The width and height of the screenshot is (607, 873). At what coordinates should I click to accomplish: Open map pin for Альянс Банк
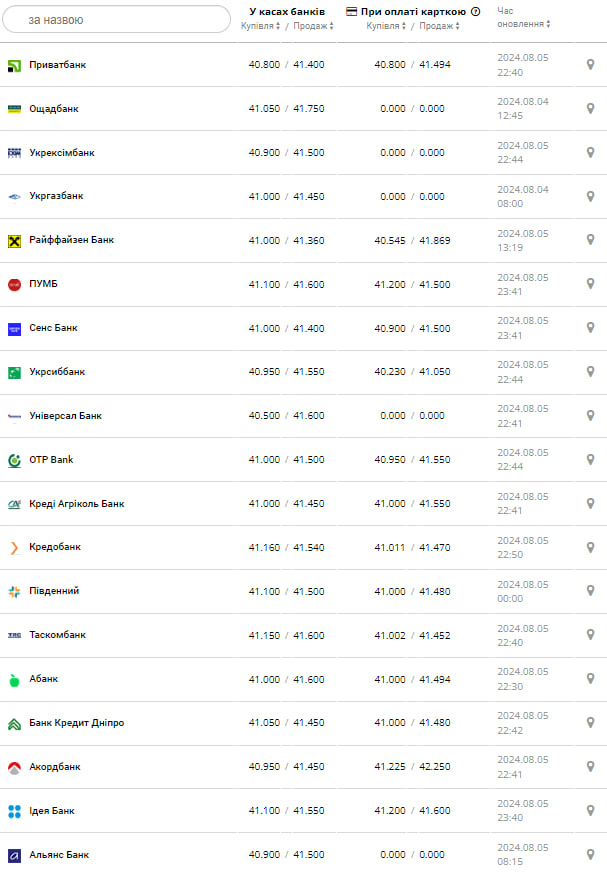point(590,855)
